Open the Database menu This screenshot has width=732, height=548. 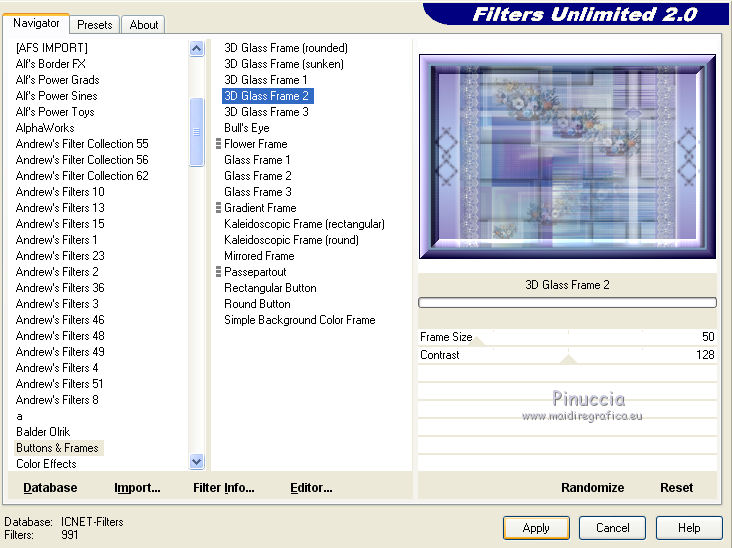[50, 488]
